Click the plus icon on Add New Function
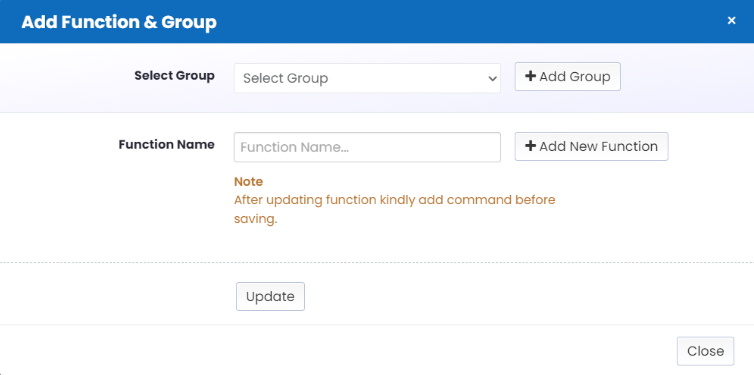Screen dimensions: 754x375 pos(530,146)
